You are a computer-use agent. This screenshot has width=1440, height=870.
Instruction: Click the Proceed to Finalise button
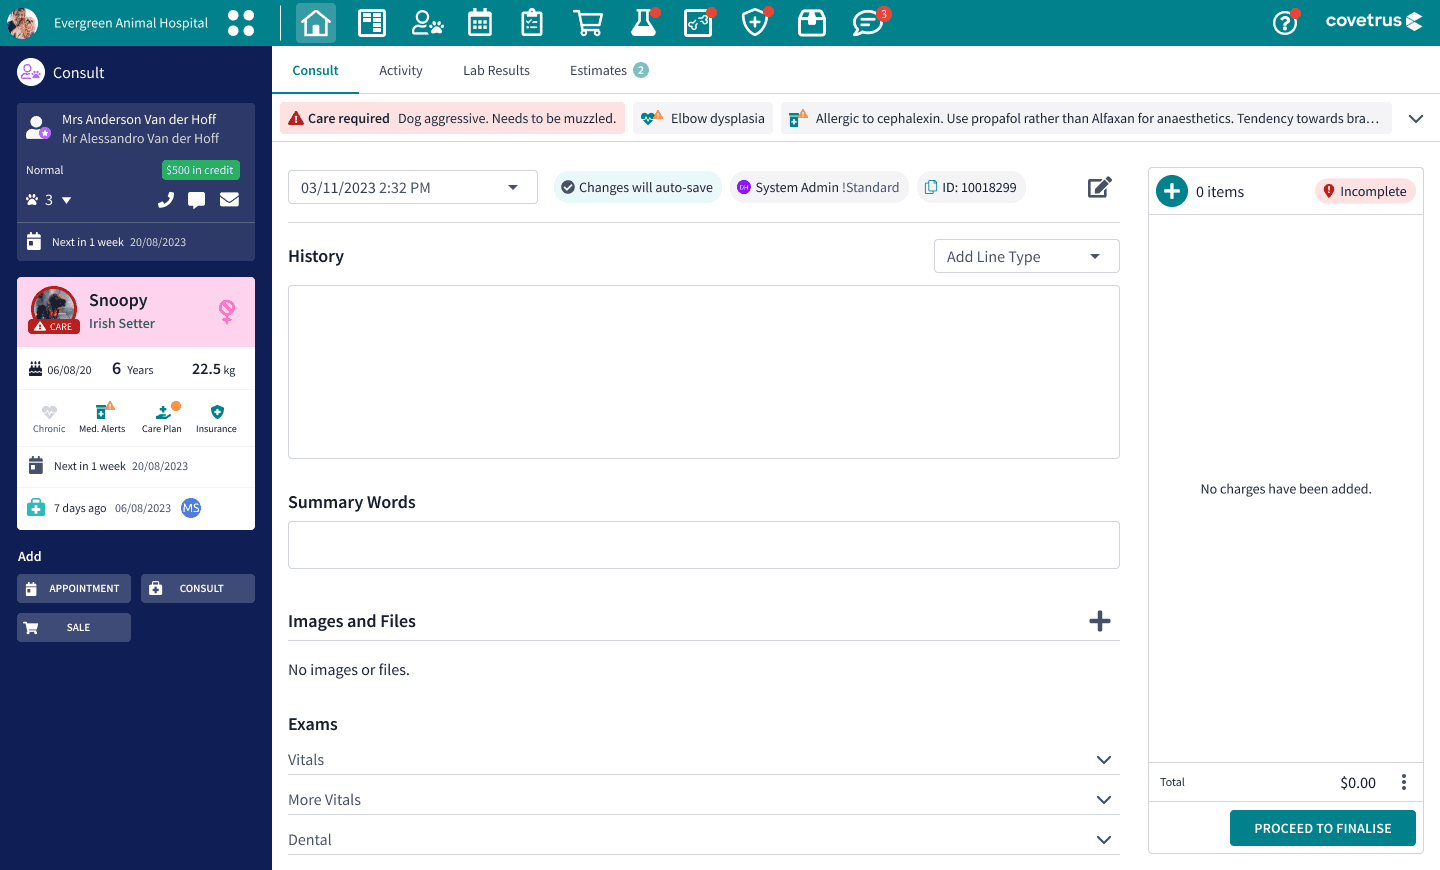pos(1323,828)
